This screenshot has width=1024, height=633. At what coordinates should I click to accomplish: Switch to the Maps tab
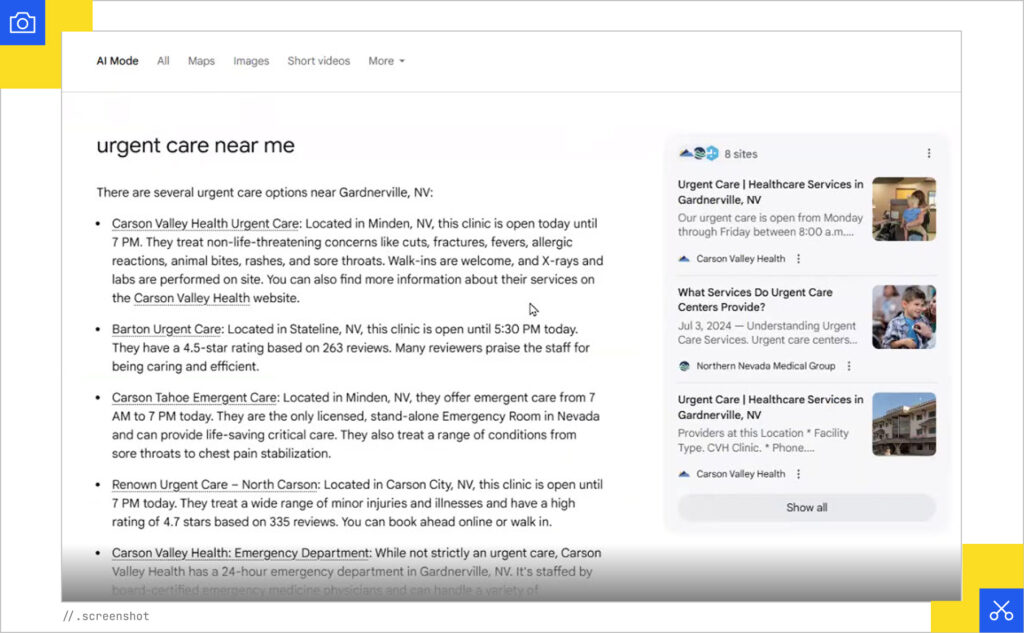201,61
